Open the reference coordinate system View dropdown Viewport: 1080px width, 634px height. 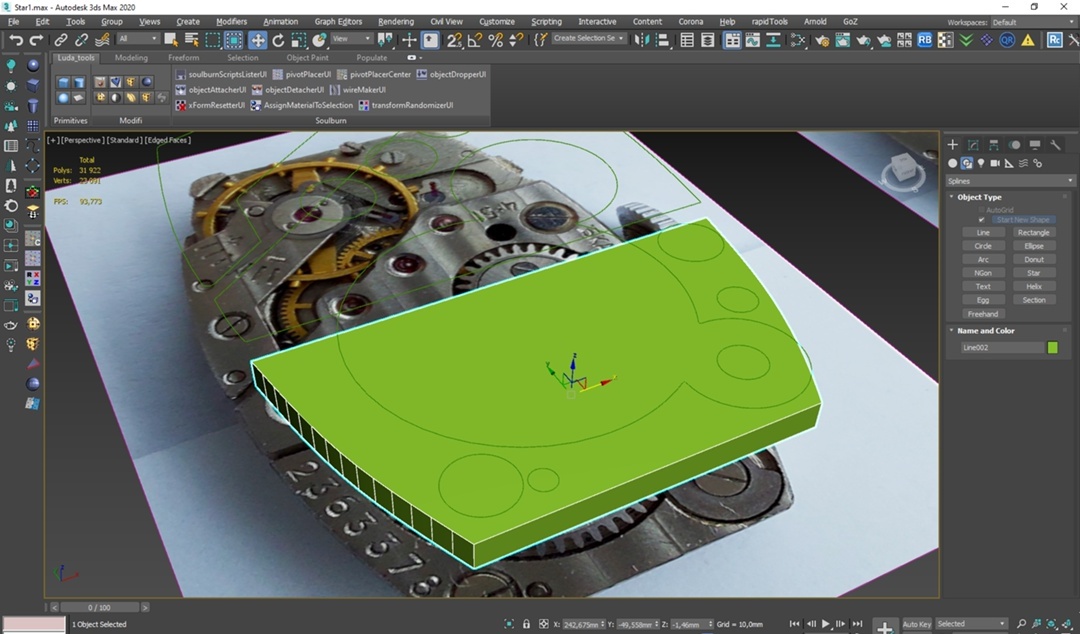(351, 39)
